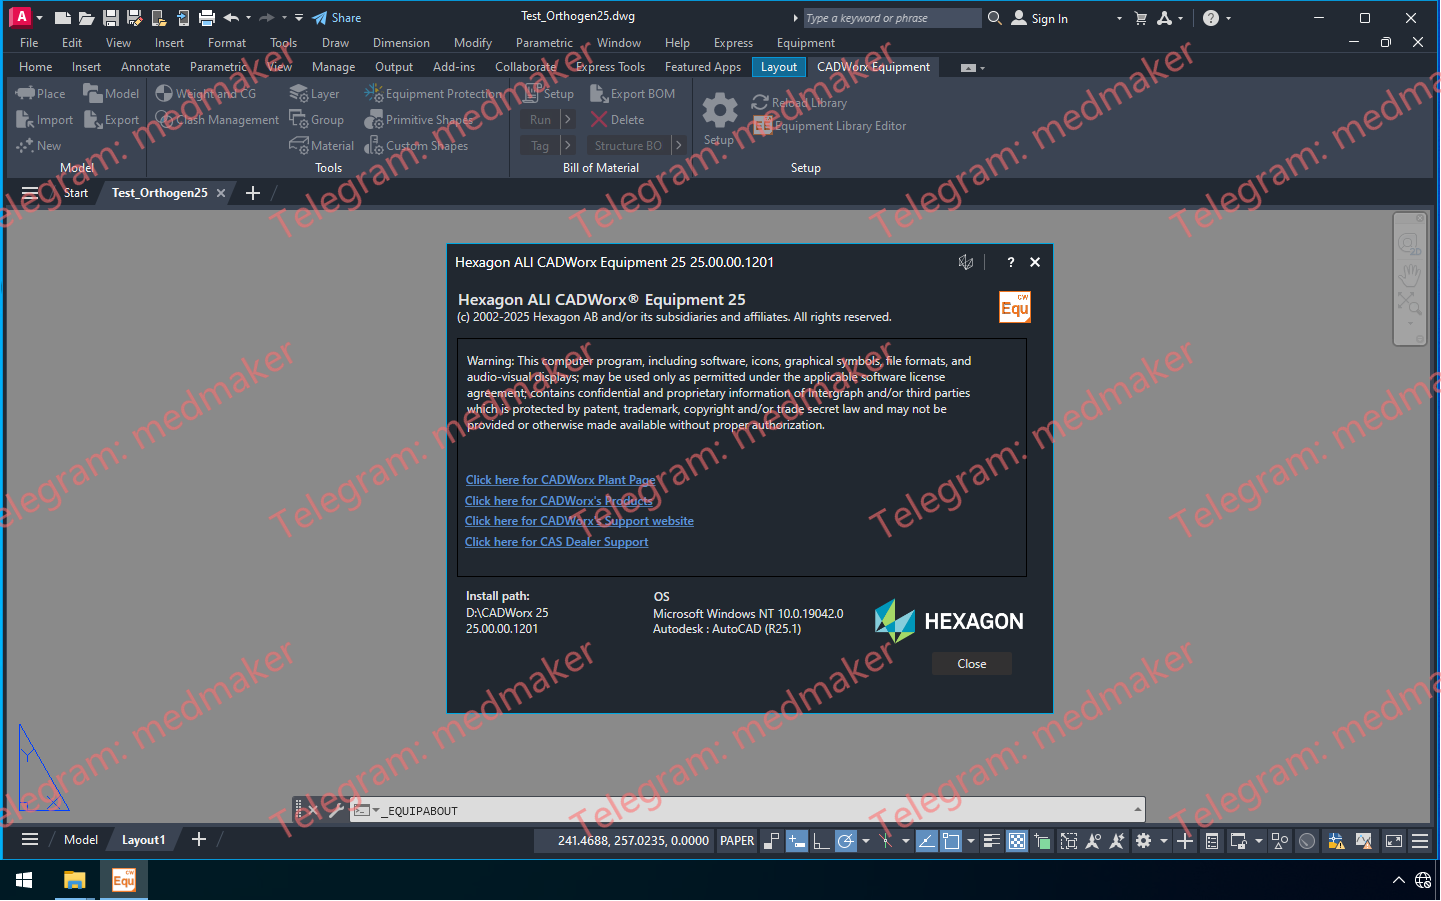1441x901 pixels.
Task: Expand the Undo history dropdown arrow
Action: (x=248, y=18)
